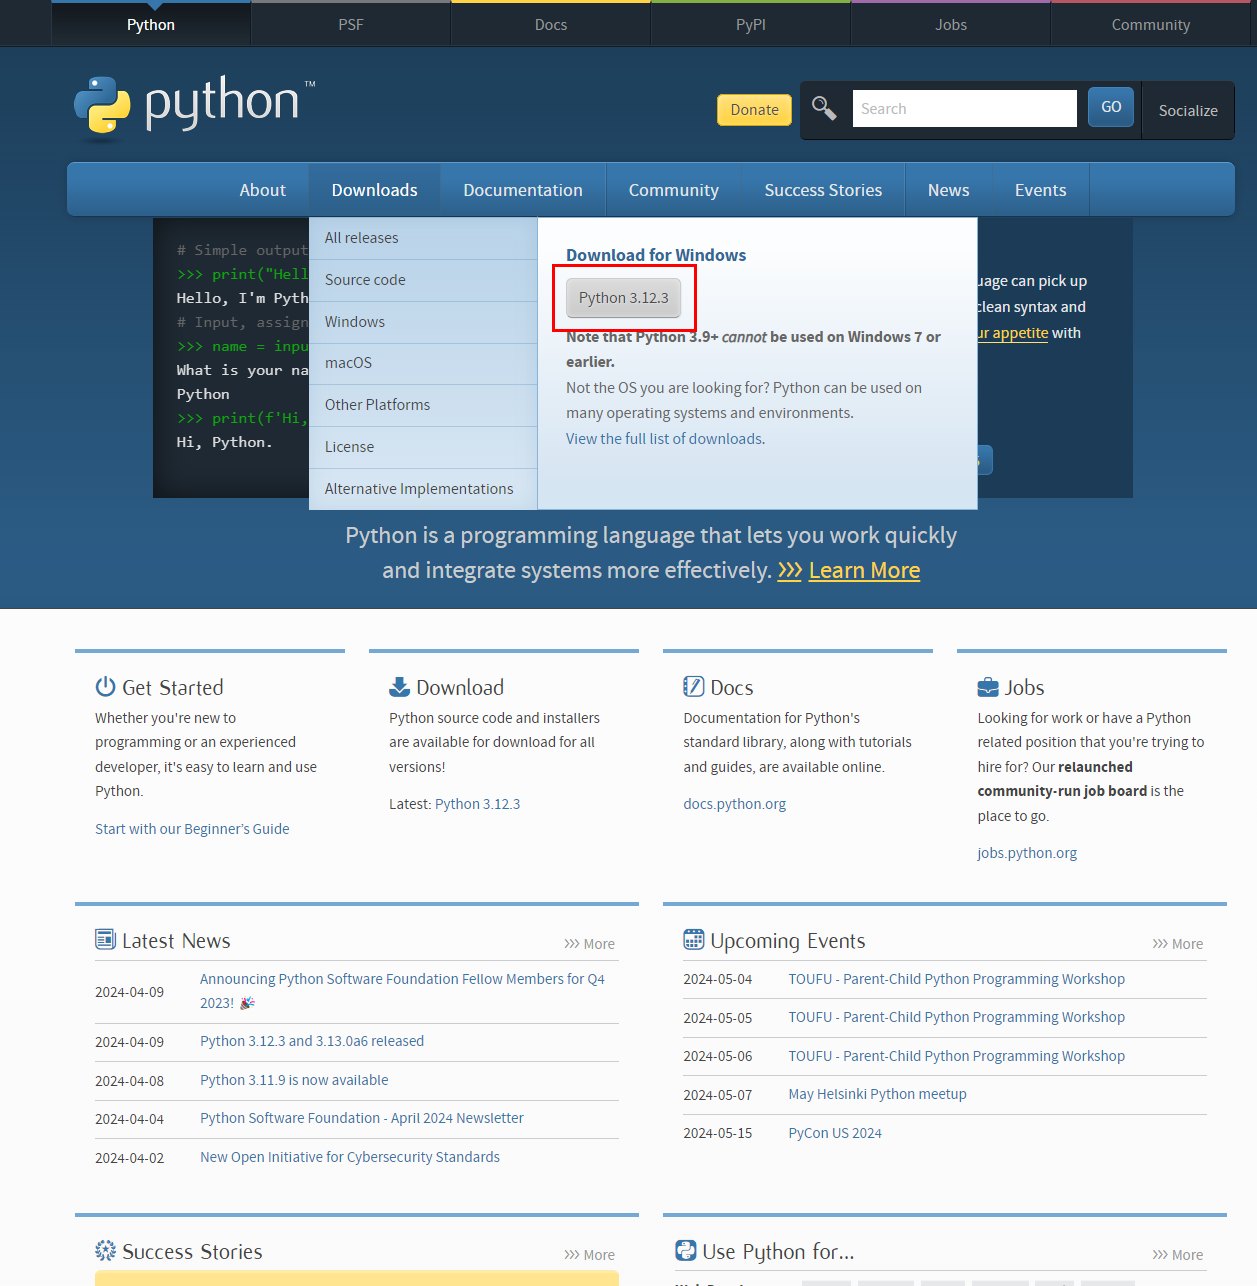Focus the Search input field
1257x1286 pixels.
click(964, 108)
